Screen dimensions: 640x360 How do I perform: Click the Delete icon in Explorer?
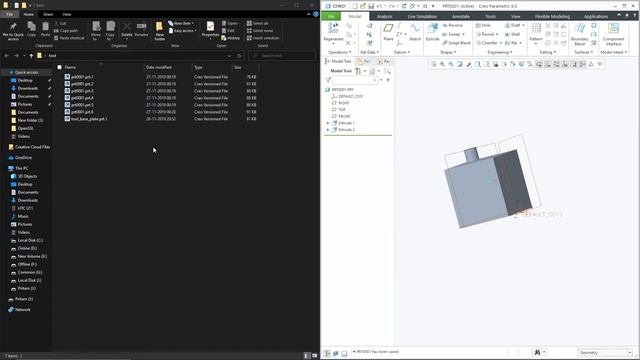(x=127, y=30)
